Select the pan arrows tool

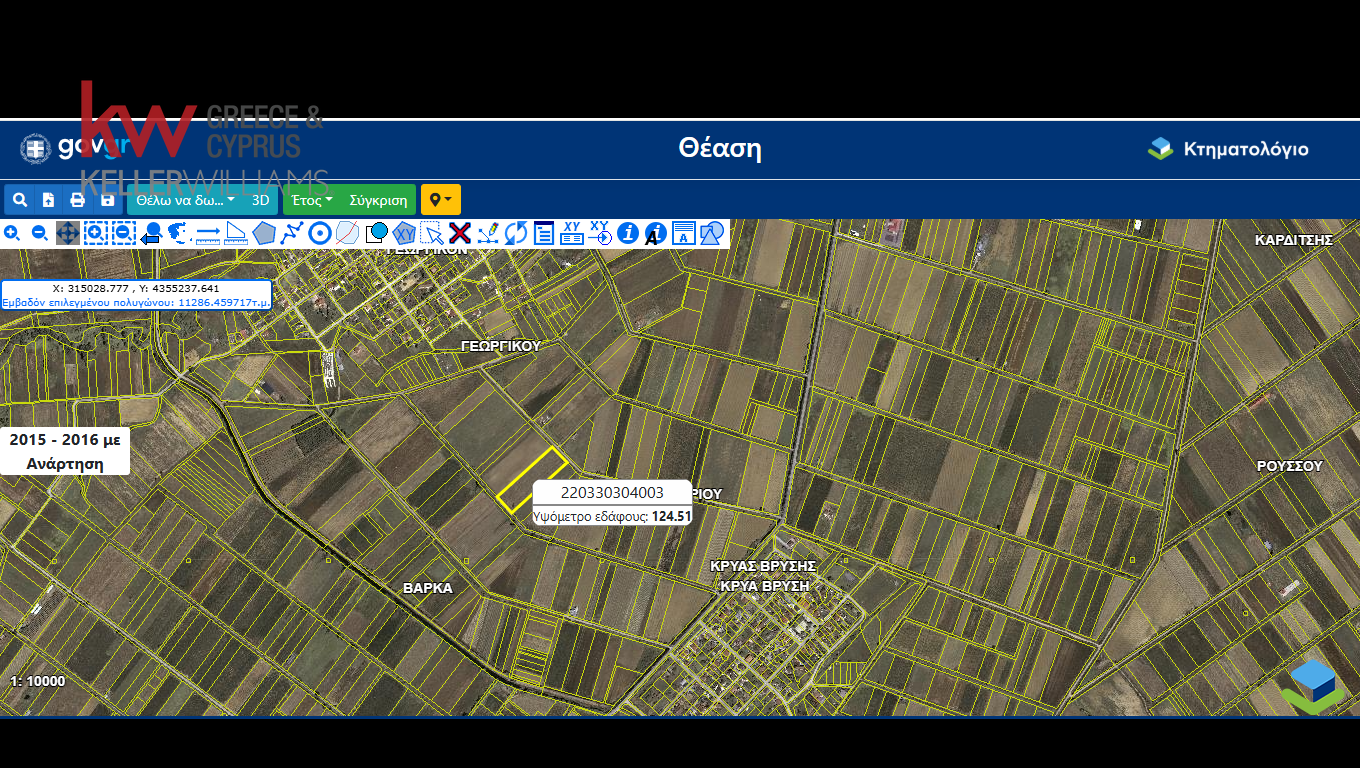68,233
